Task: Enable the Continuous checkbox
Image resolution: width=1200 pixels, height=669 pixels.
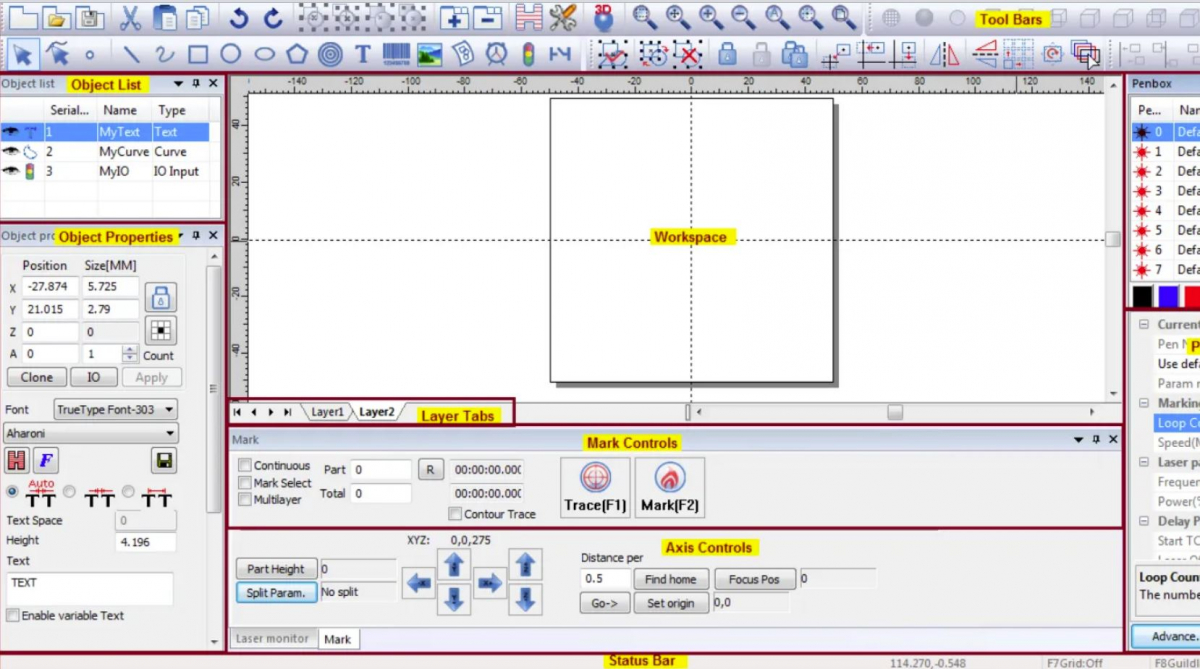Action: 245,465
